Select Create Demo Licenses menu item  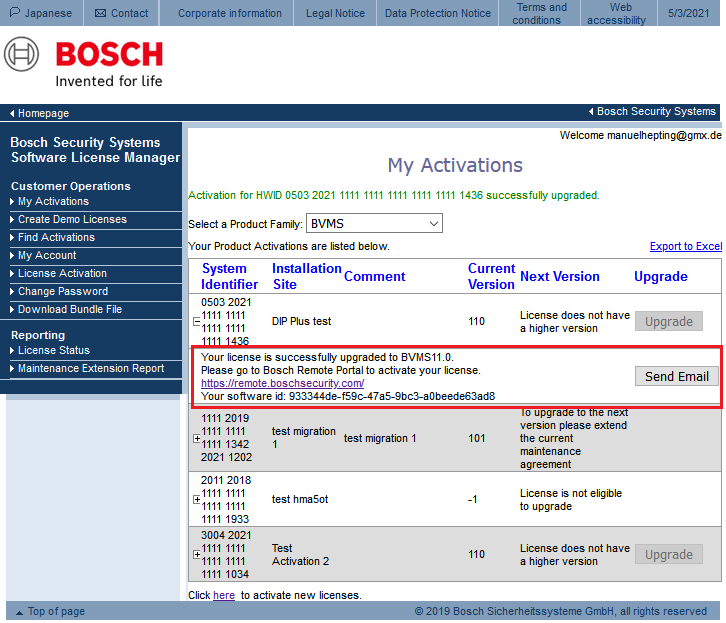pyautogui.click(x=72, y=220)
